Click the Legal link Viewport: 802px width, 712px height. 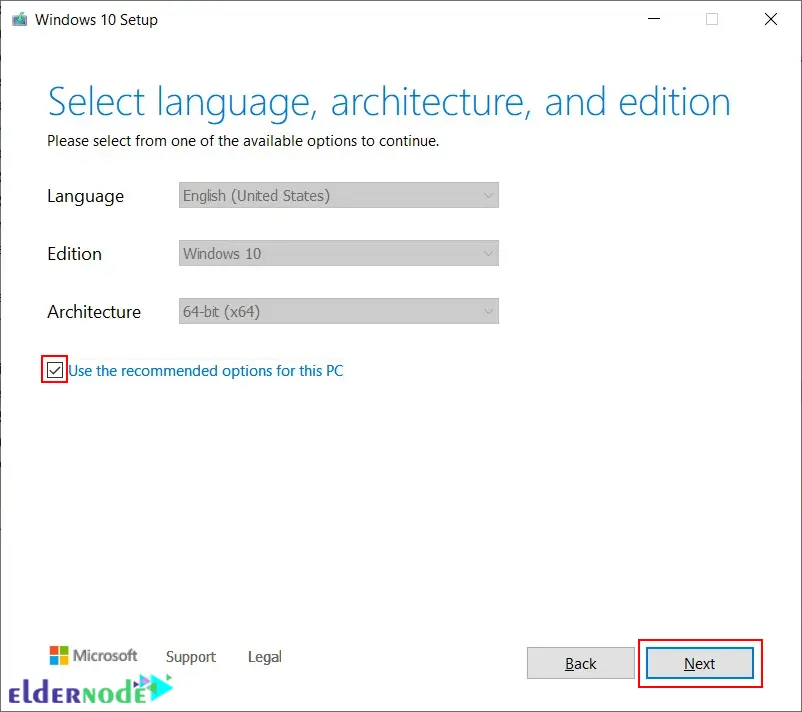263,657
